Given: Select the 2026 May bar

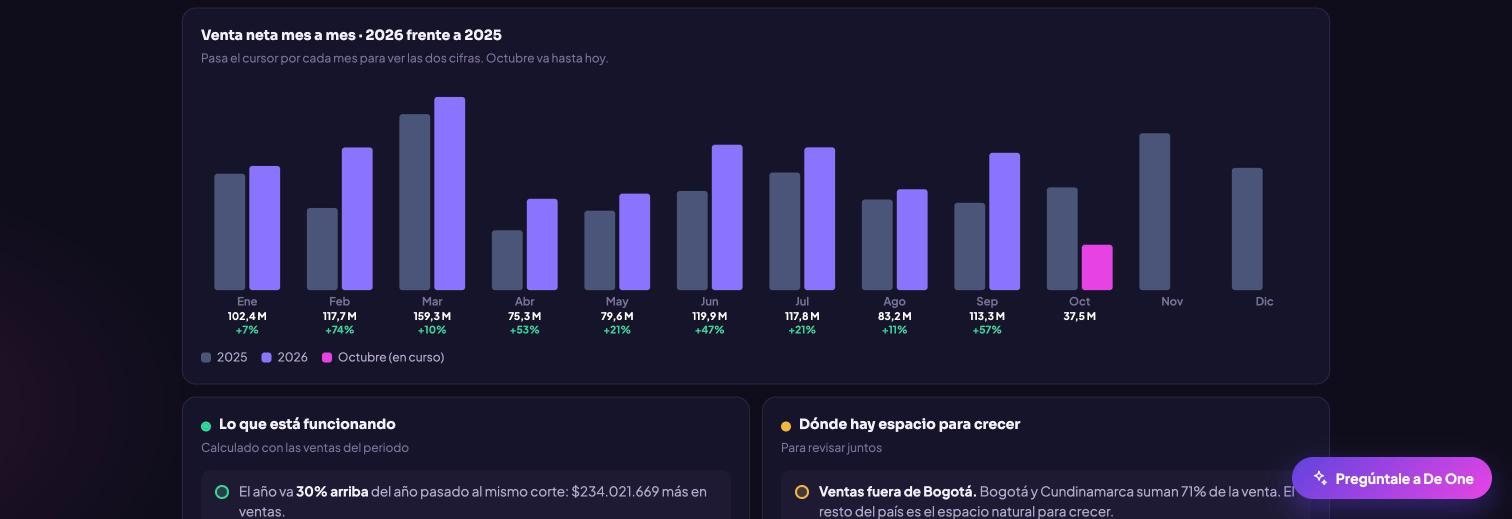Looking at the screenshot, I should pos(634,242).
